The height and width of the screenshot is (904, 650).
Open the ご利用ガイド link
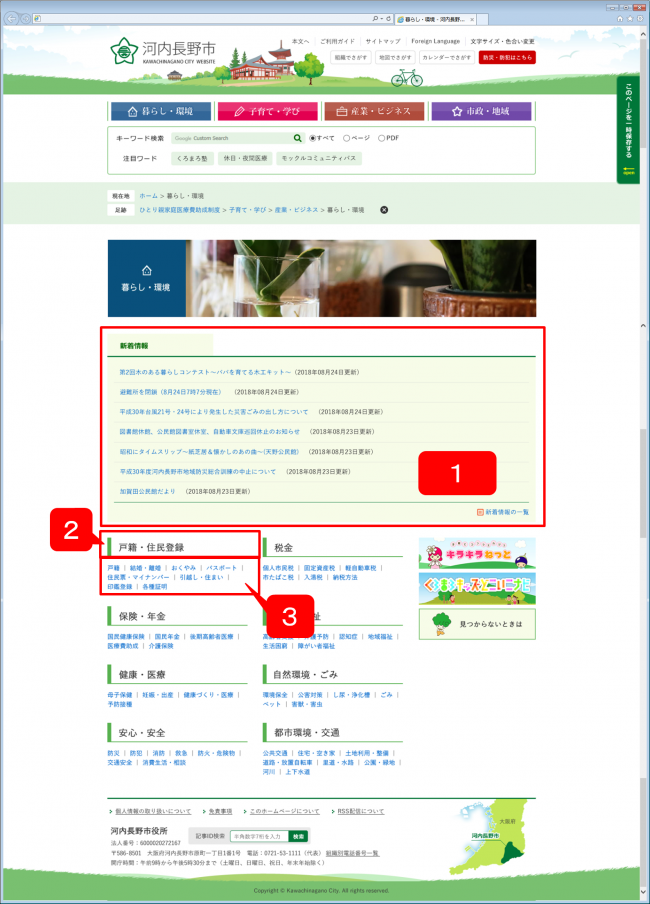tap(337, 42)
